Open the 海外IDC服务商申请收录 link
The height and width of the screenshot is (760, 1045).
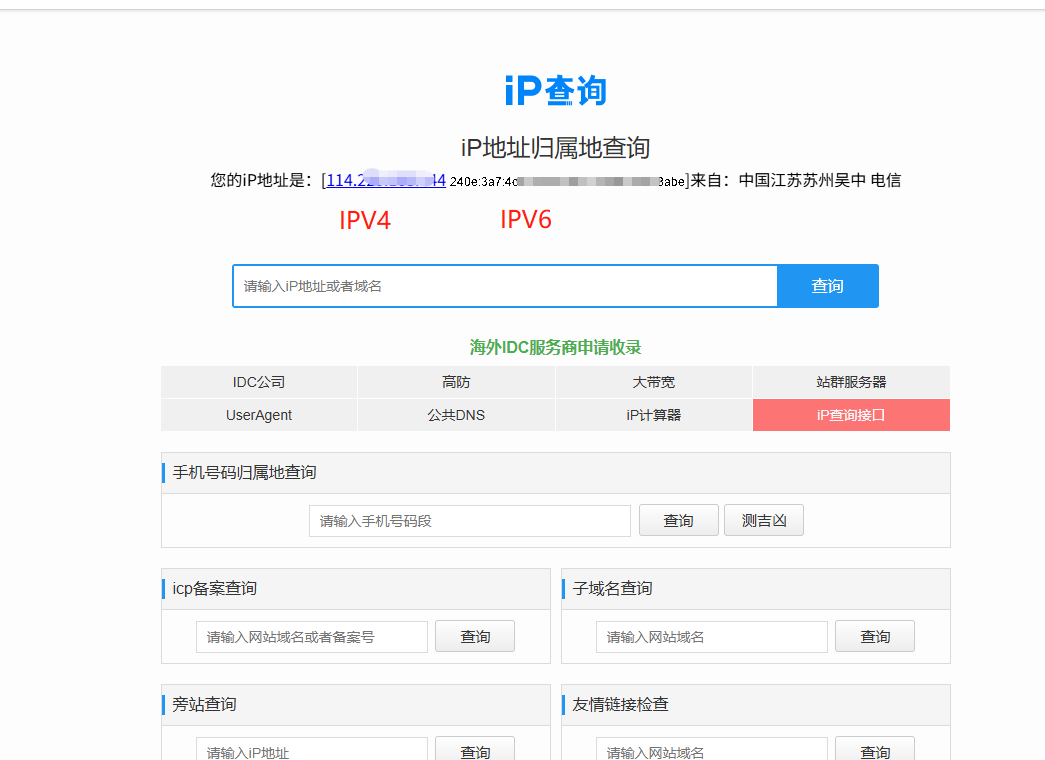[x=553, y=346]
